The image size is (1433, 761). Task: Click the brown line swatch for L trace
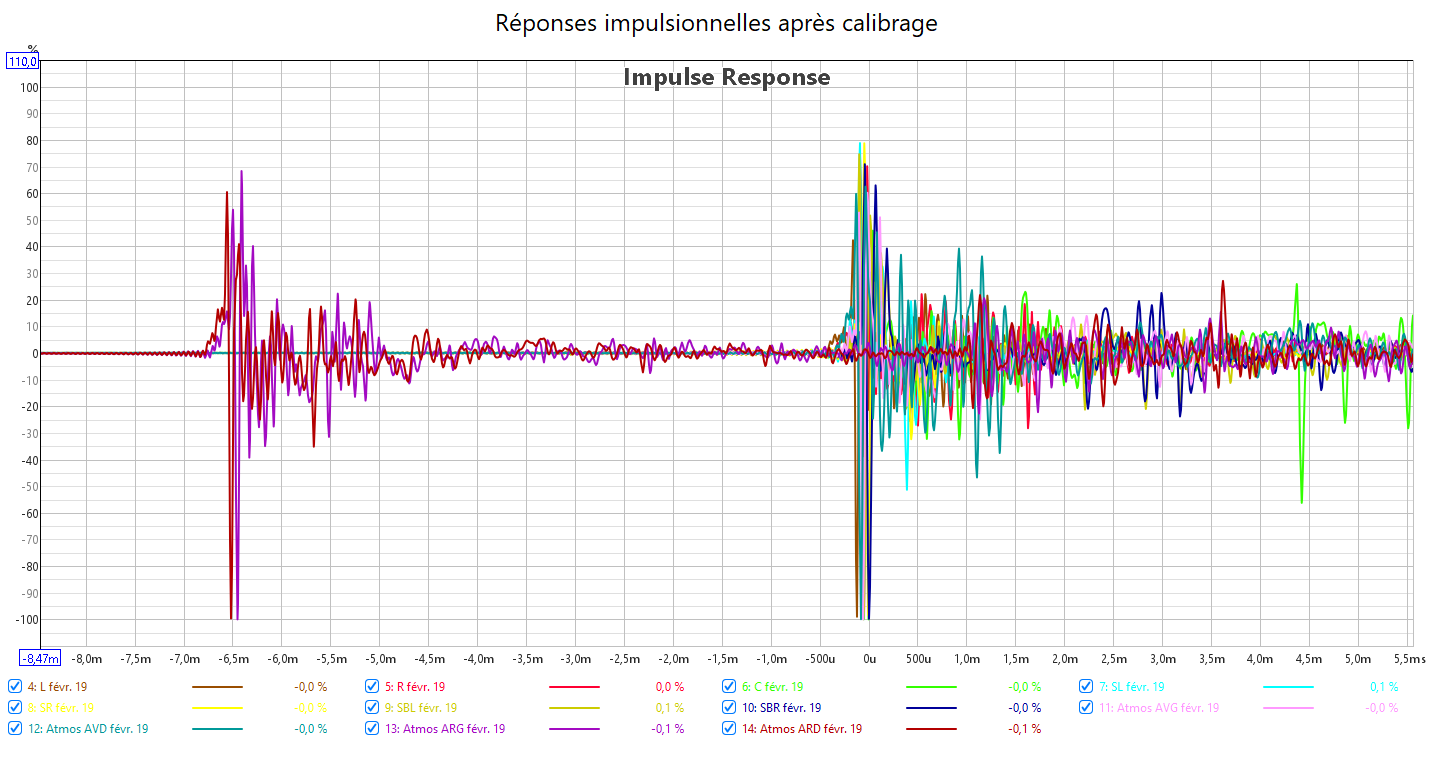[217, 687]
